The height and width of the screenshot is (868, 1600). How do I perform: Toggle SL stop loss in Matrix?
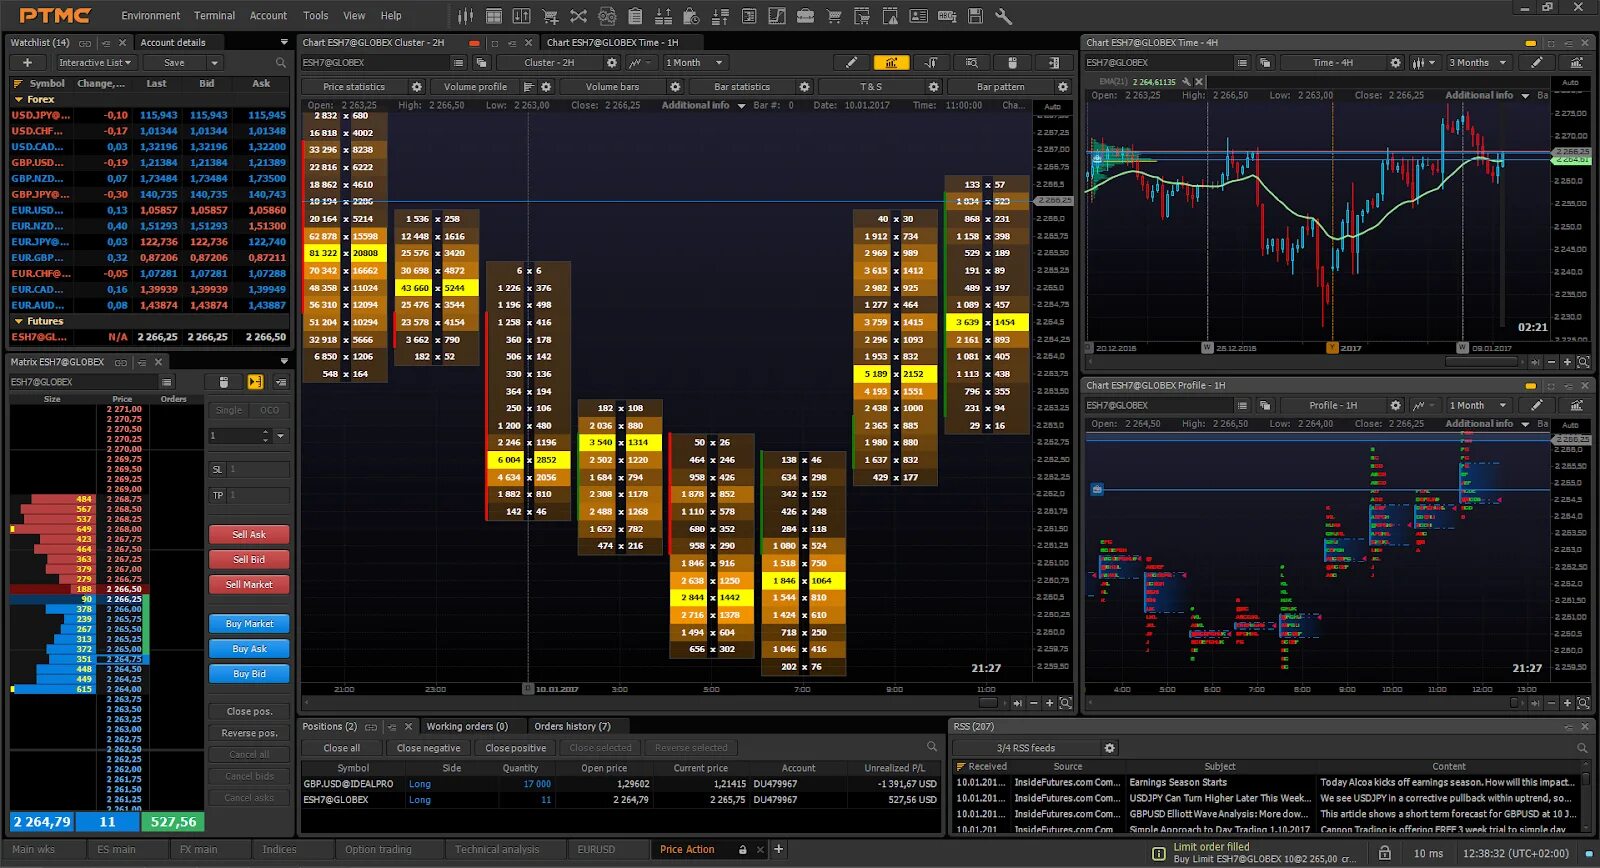217,469
